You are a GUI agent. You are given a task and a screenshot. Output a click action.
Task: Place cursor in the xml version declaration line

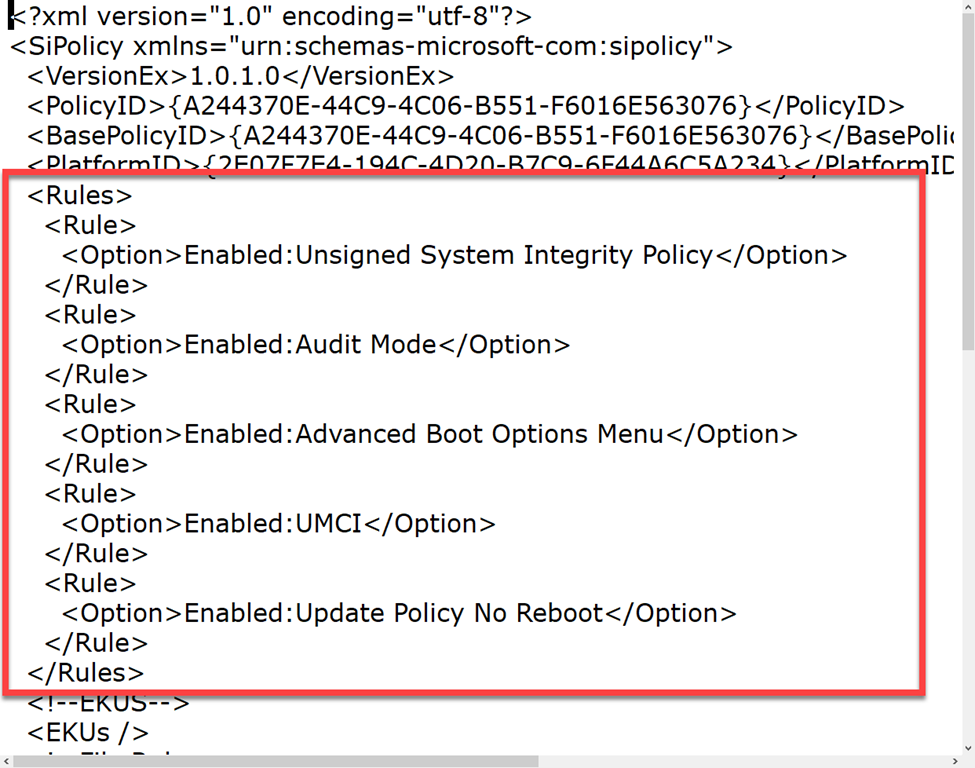click(270, 17)
